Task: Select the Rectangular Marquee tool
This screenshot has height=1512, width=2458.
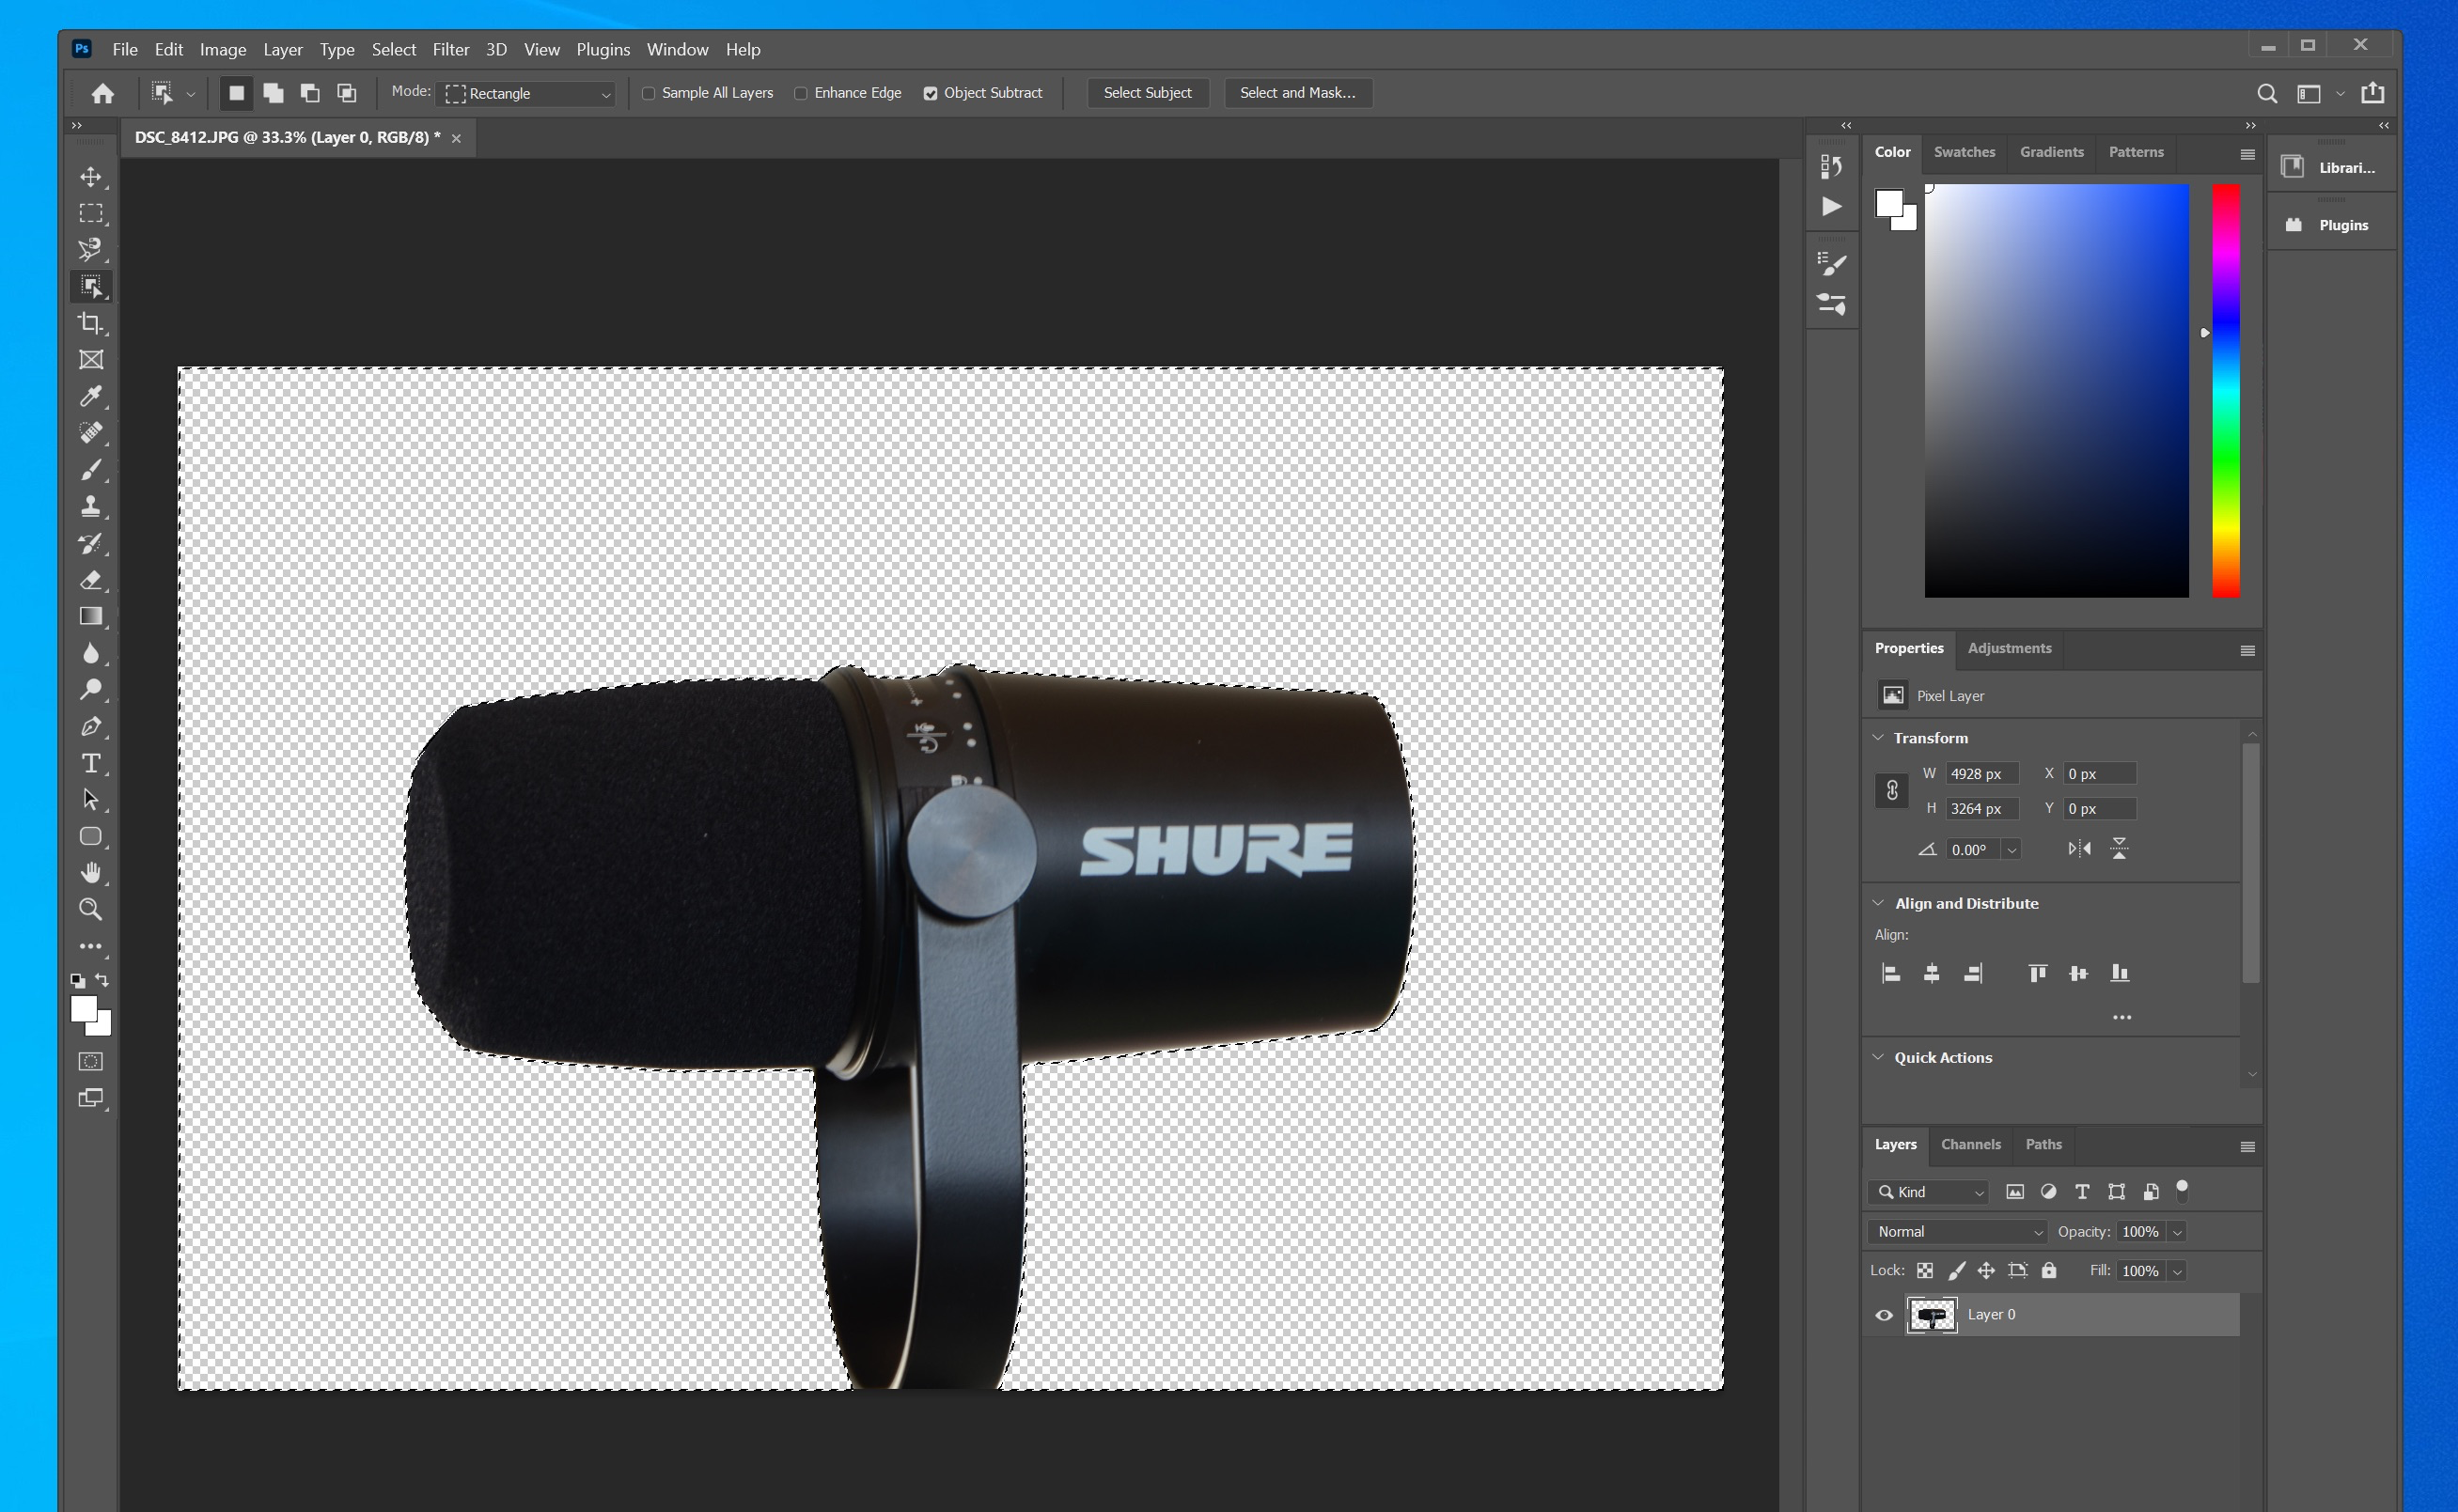Action: (x=91, y=213)
